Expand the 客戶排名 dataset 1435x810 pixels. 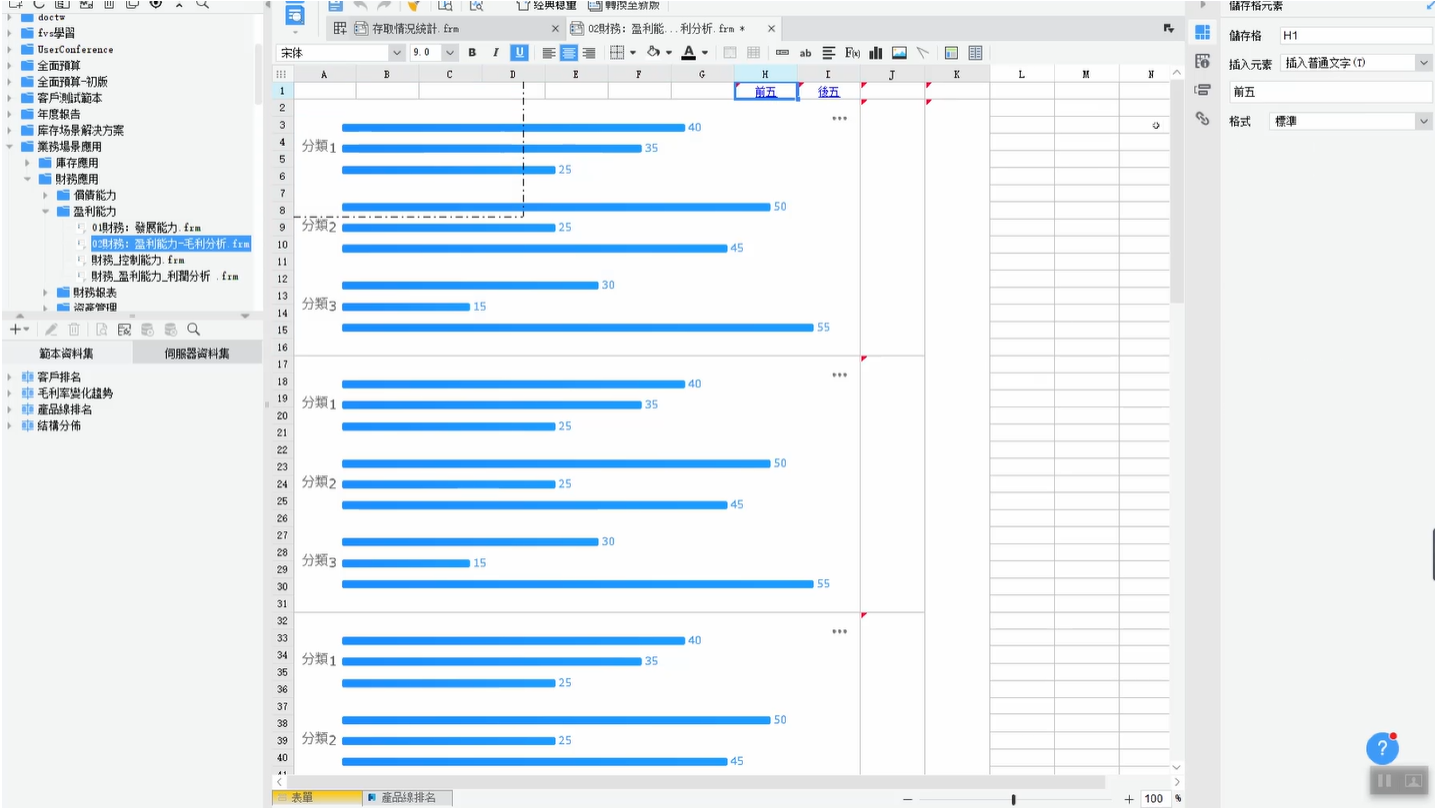tap(10, 377)
